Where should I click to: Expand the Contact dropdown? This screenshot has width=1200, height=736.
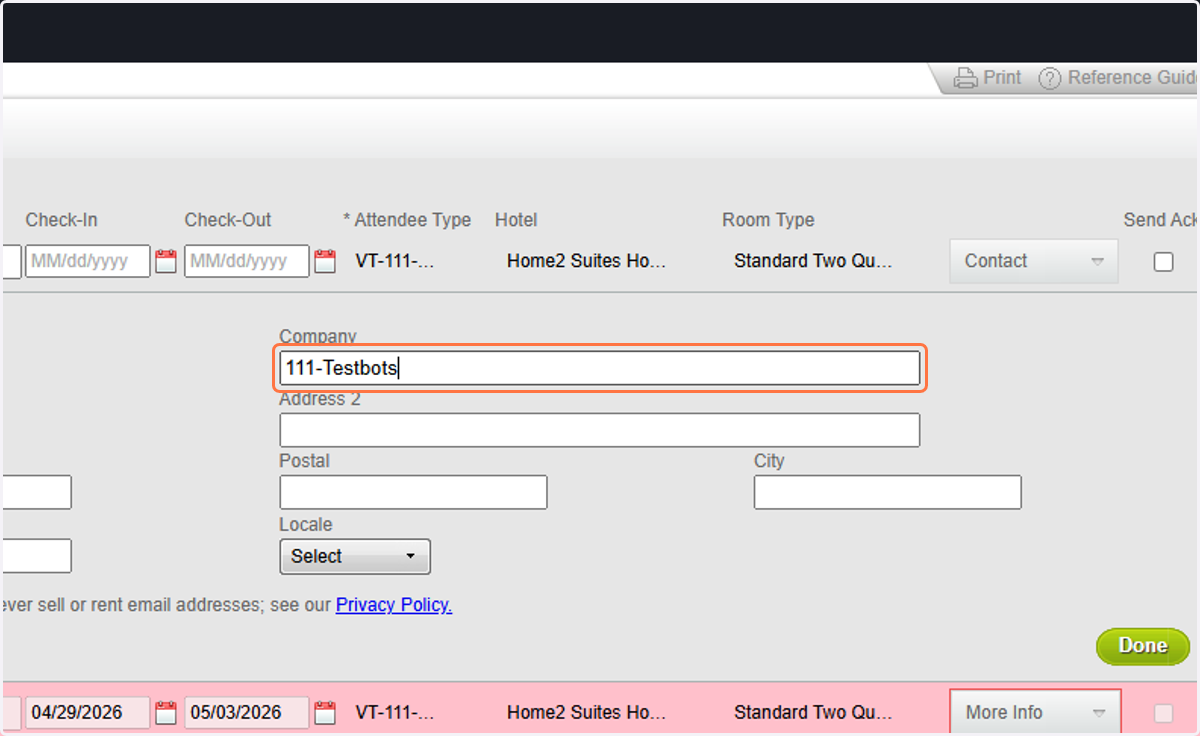[1034, 261]
